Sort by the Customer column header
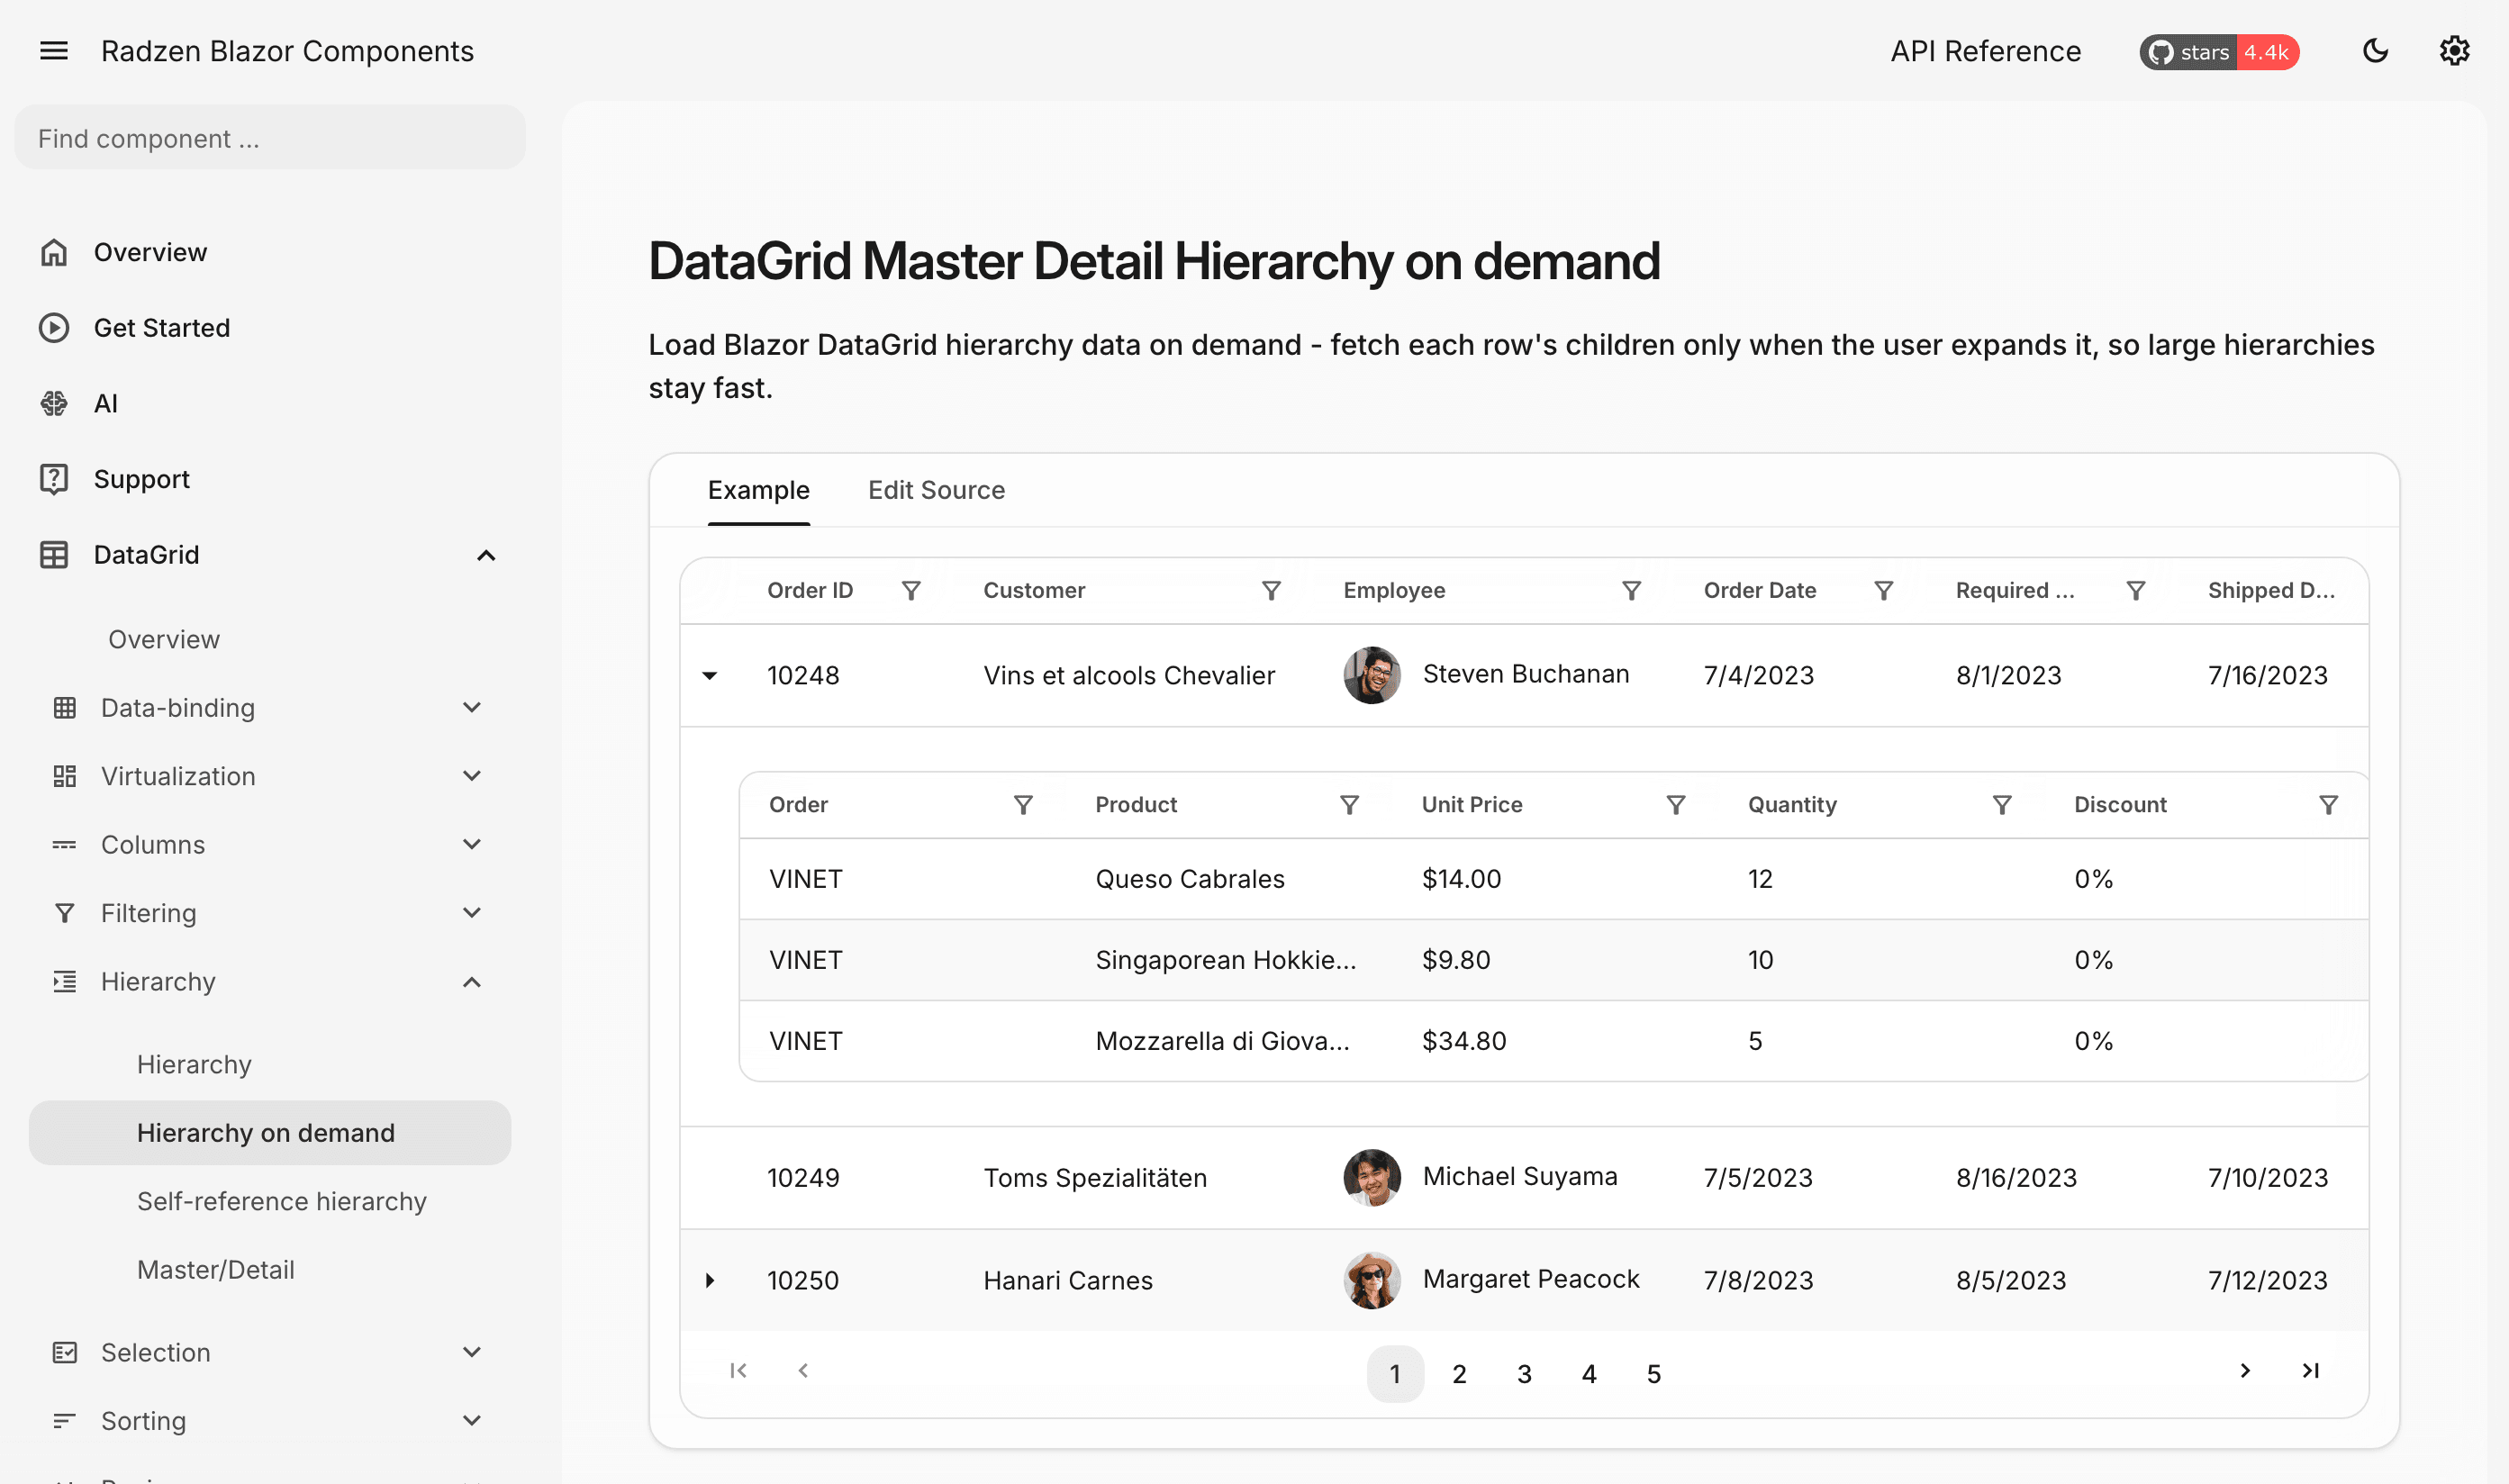The image size is (2509, 1484). coord(1034,591)
